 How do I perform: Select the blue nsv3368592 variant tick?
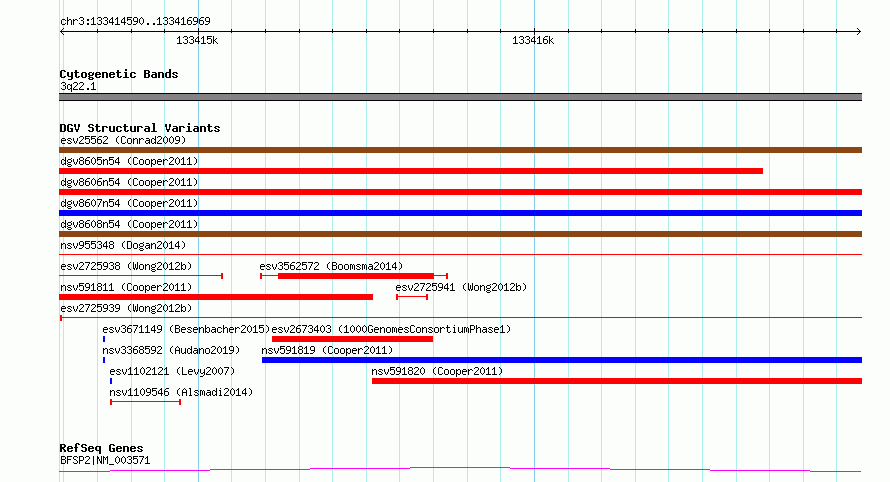coord(104,360)
